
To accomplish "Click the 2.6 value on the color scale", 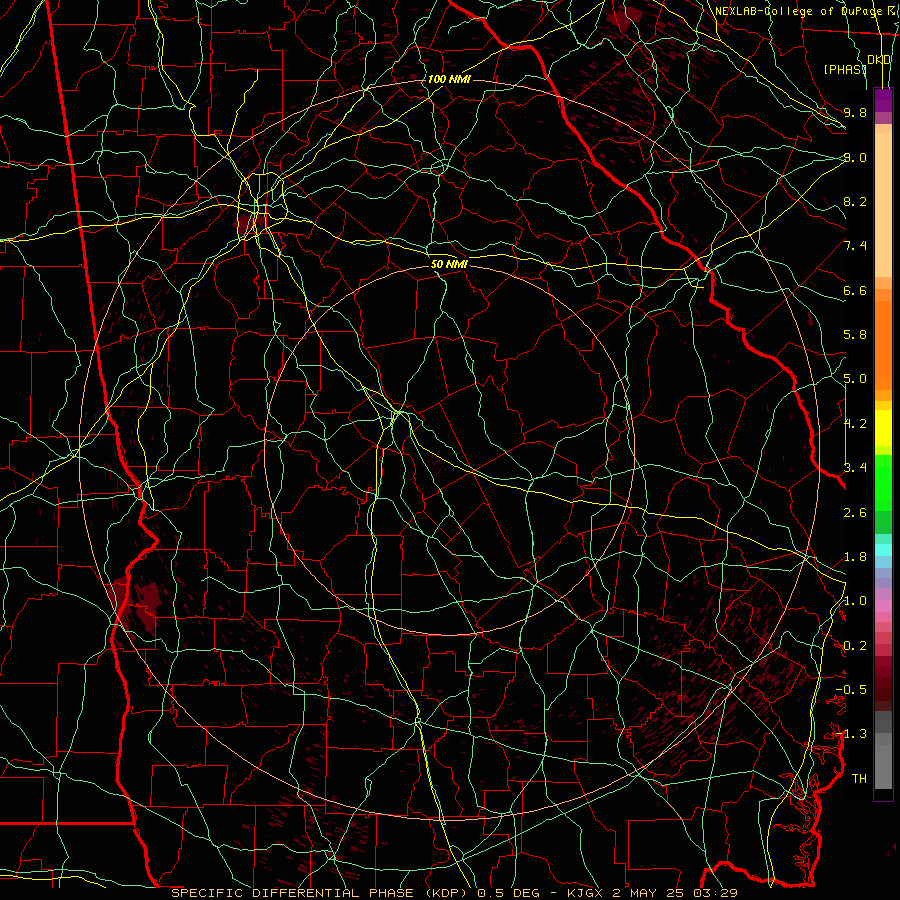I will 855,513.
